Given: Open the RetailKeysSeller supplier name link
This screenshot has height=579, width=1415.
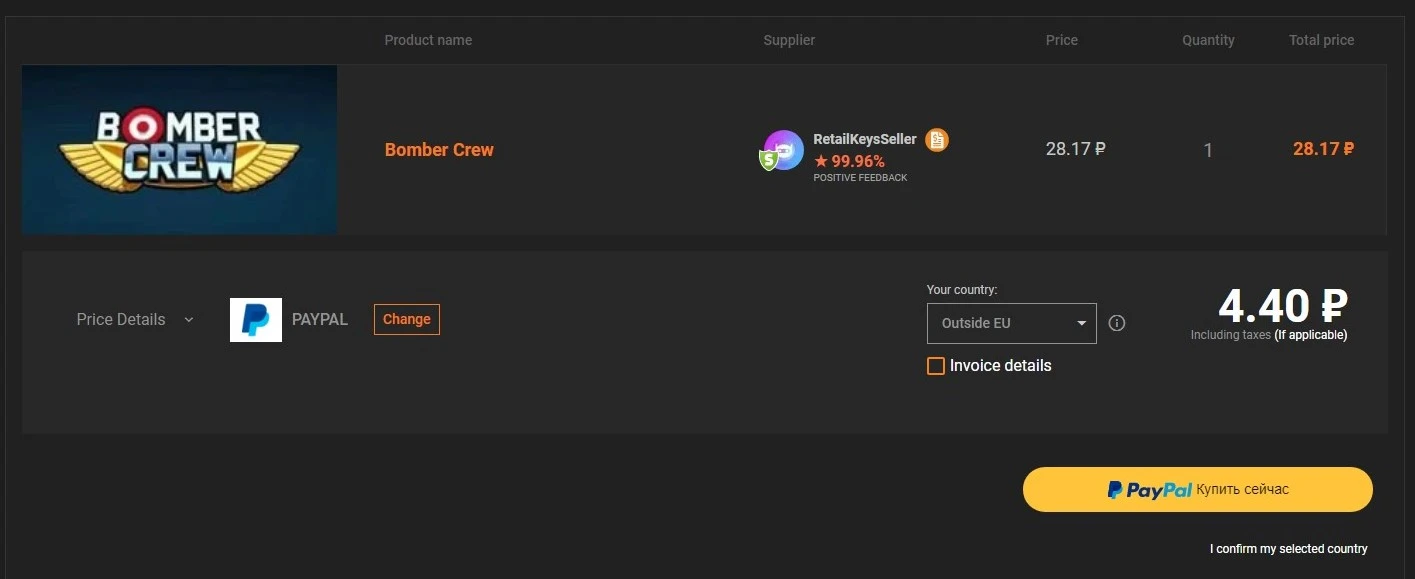Looking at the screenshot, I should coord(865,139).
